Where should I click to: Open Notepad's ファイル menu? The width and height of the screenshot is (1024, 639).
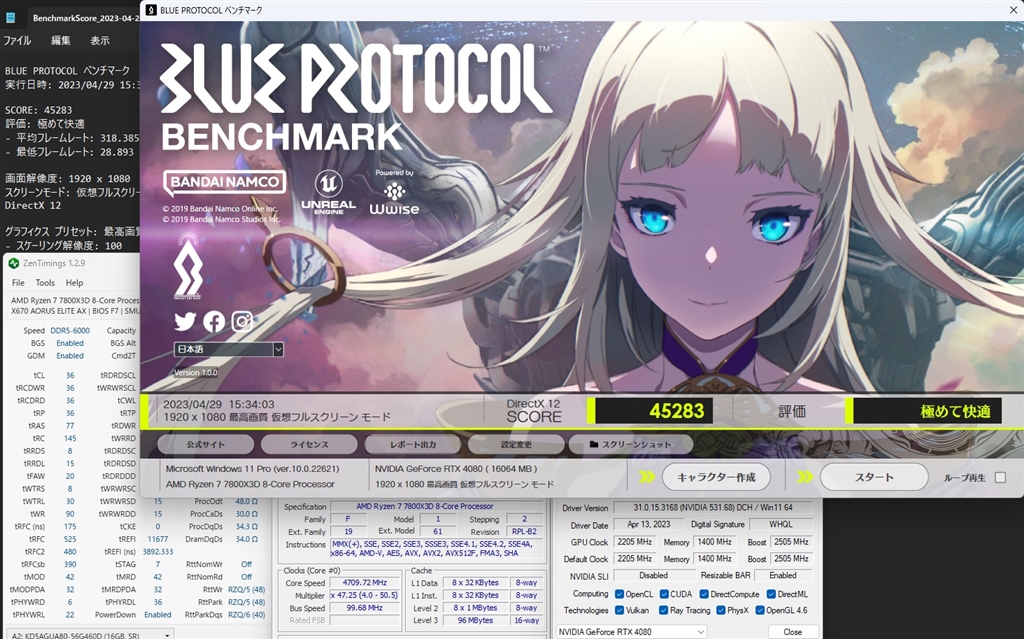[x=17, y=41]
